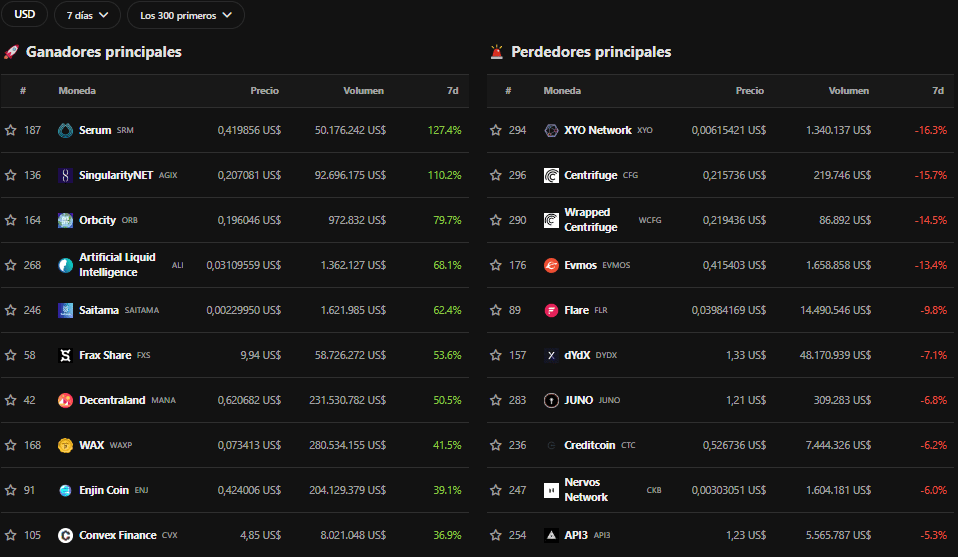This screenshot has width=958, height=557.
Task: Toggle favorite star for Evmos
Action: [x=495, y=265]
